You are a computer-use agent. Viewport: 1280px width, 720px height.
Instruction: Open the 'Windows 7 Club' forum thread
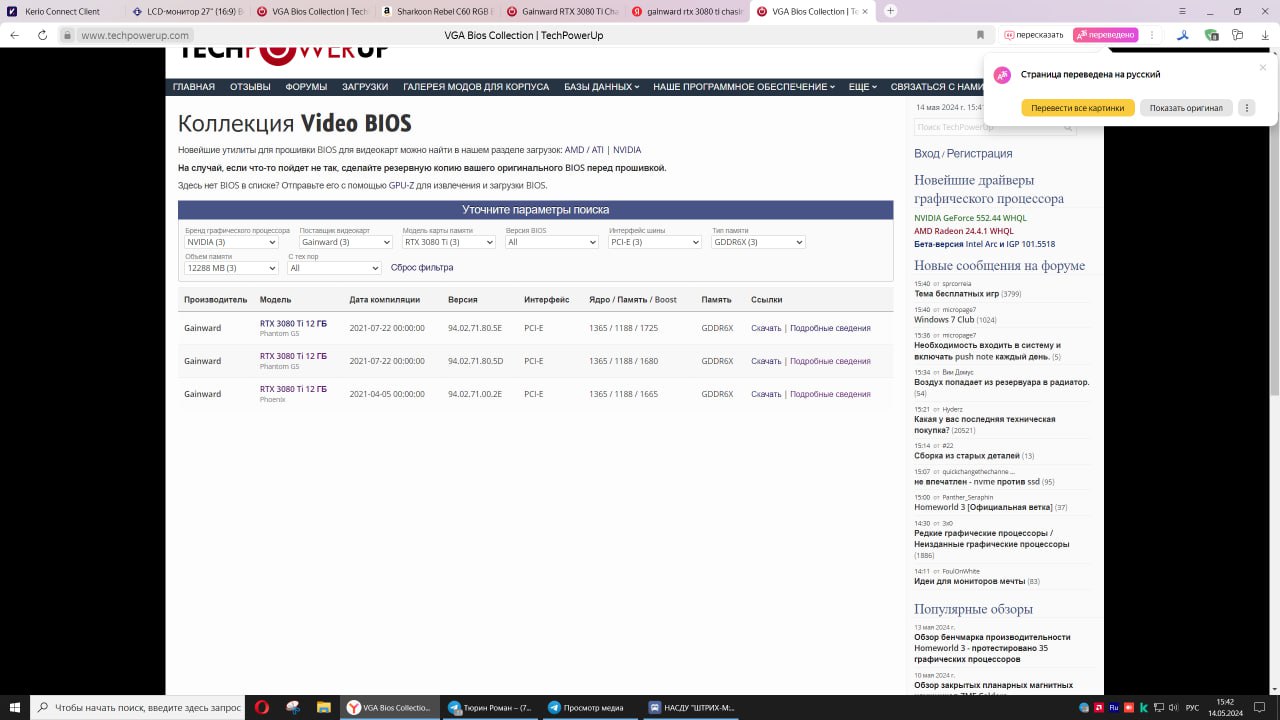coord(944,320)
